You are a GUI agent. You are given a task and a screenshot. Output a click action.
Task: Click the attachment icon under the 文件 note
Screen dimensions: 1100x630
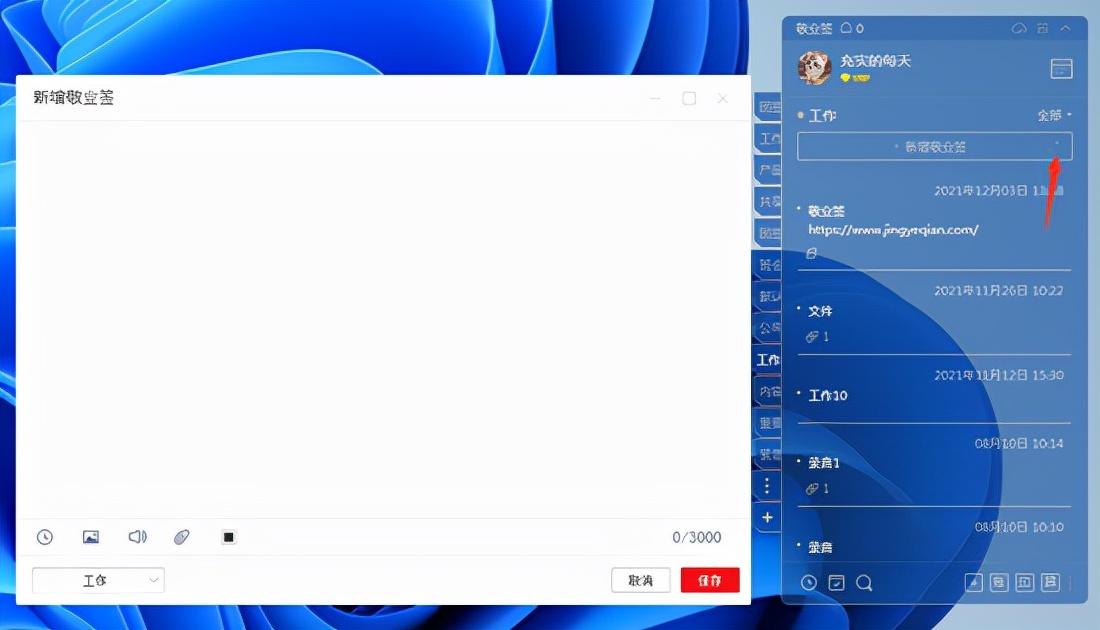(x=812, y=337)
